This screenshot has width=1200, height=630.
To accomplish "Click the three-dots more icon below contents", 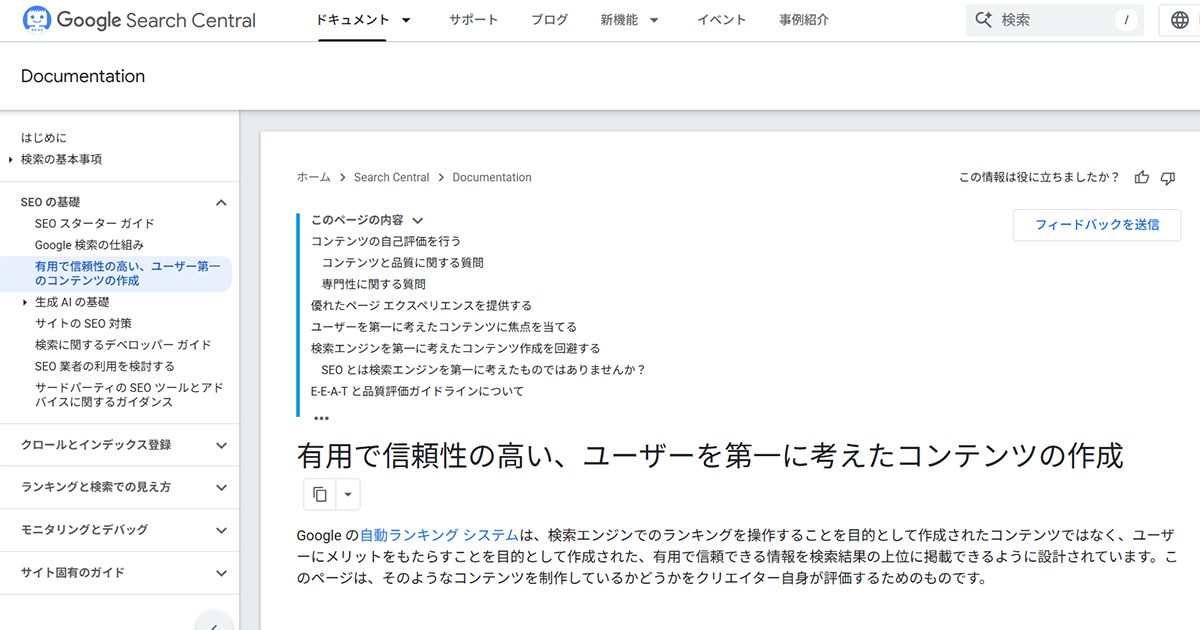I will tap(321, 418).
